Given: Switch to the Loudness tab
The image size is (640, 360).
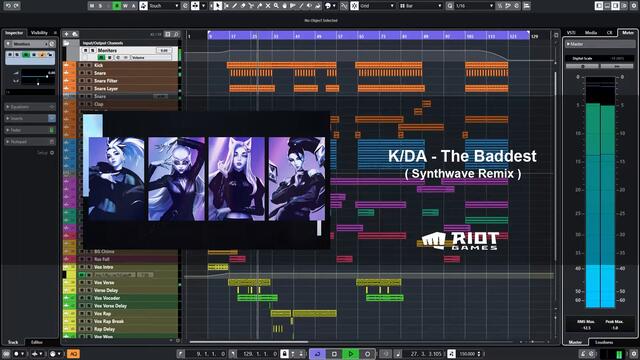Looking at the screenshot, I should coord(604,342).
